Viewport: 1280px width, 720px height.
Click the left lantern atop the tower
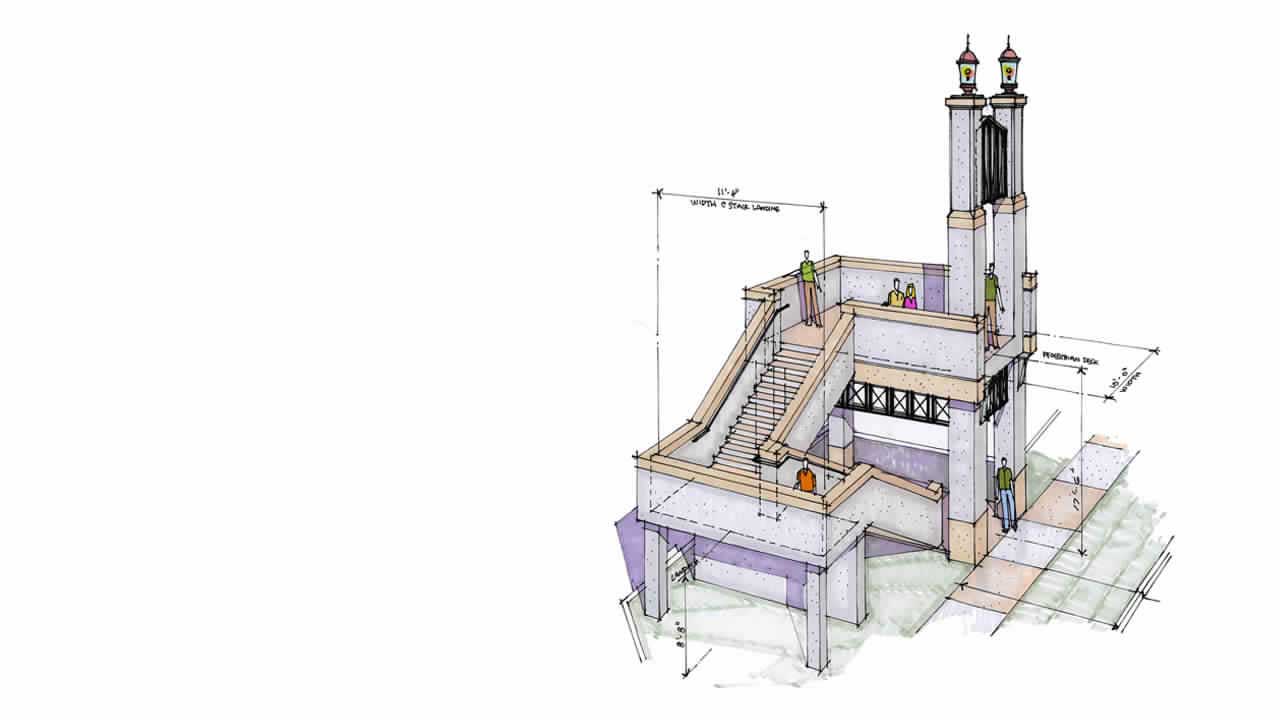click(968, 70)
